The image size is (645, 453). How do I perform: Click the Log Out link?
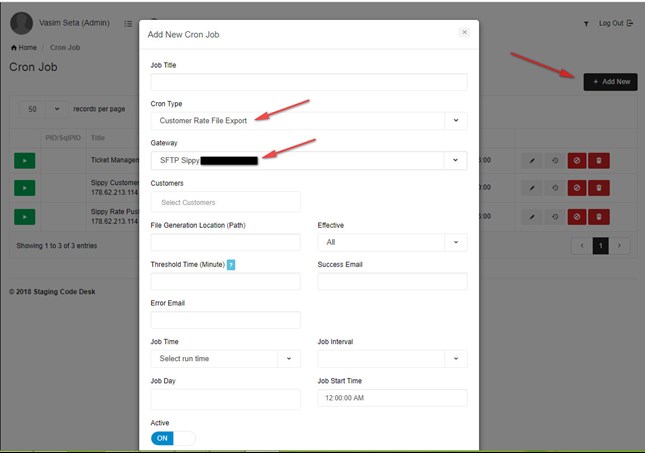click(614, 23)
